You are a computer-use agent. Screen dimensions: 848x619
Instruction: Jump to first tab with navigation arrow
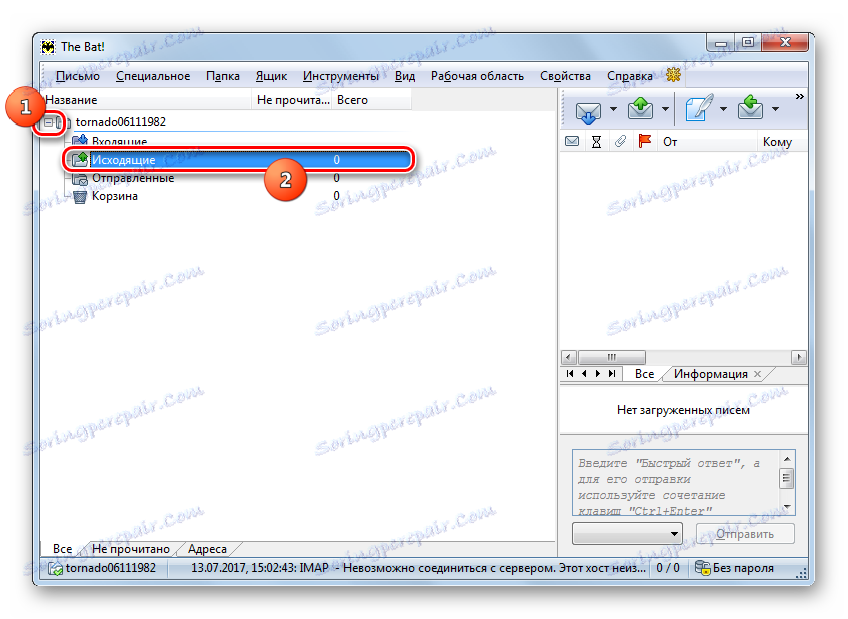pyautogui.click(x=570, y=374)
